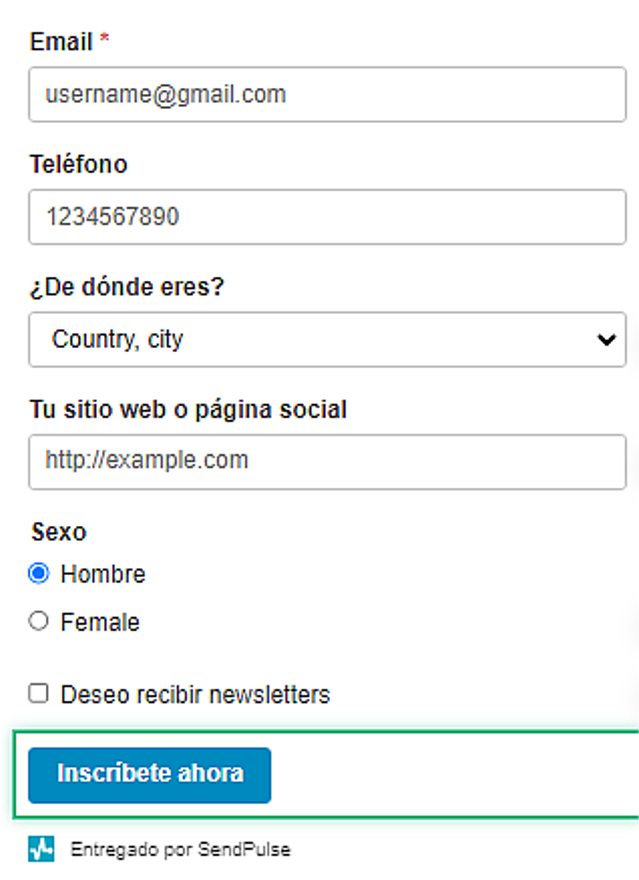Click the red required asterisk beside Email
This screenshot has height=880, width=639.
coord(105,41)
